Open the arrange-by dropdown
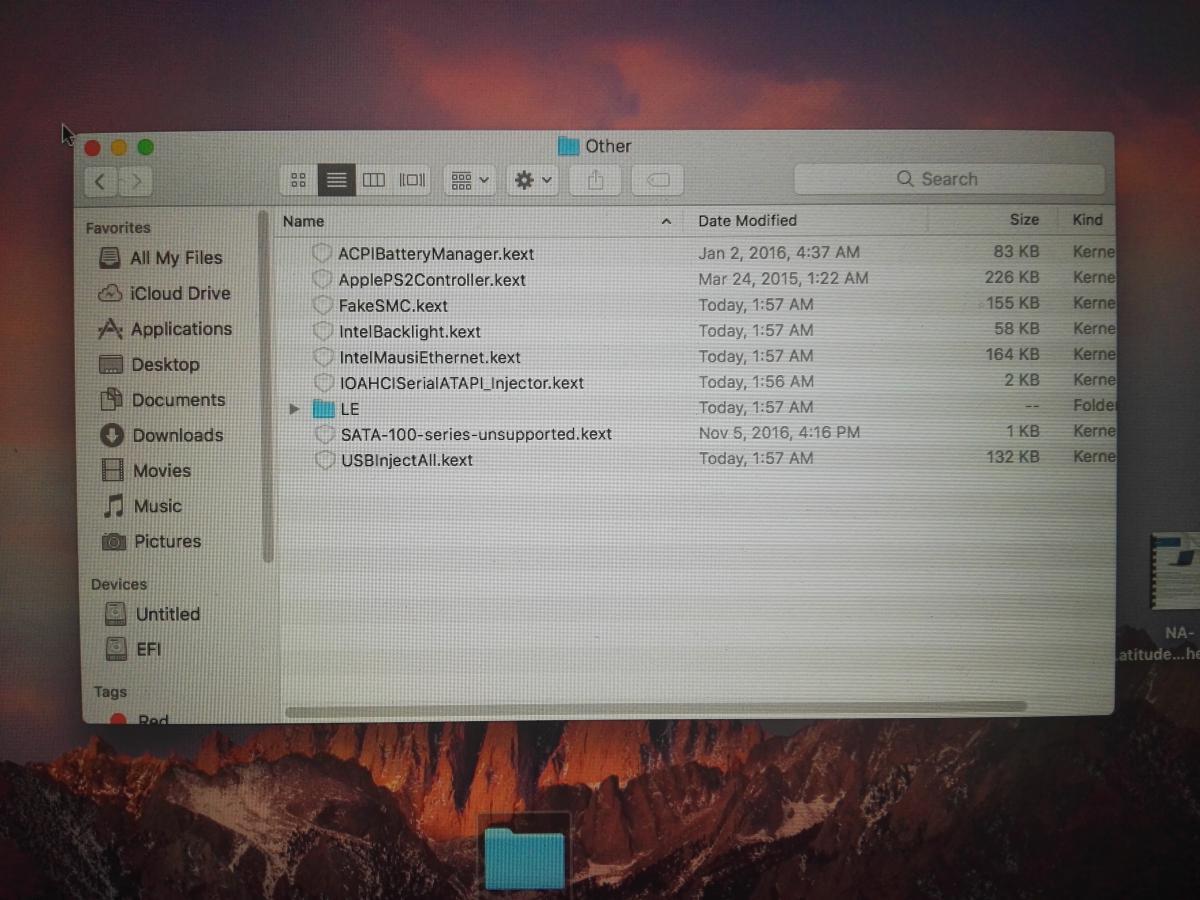Viewport: 1200px width, 900px height. (470, 180)
